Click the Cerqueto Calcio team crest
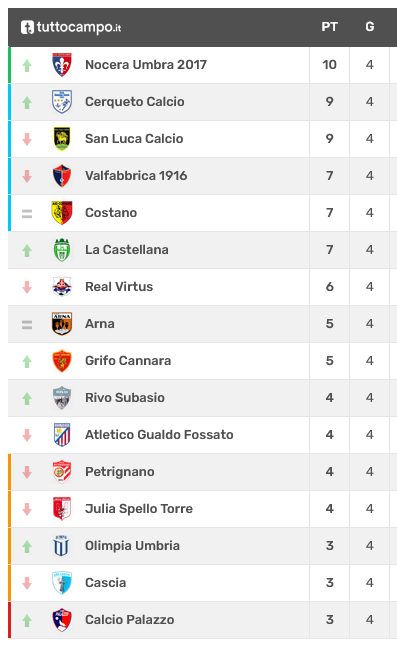The width and height of the screenshot is (397, 649). (62, 101)
